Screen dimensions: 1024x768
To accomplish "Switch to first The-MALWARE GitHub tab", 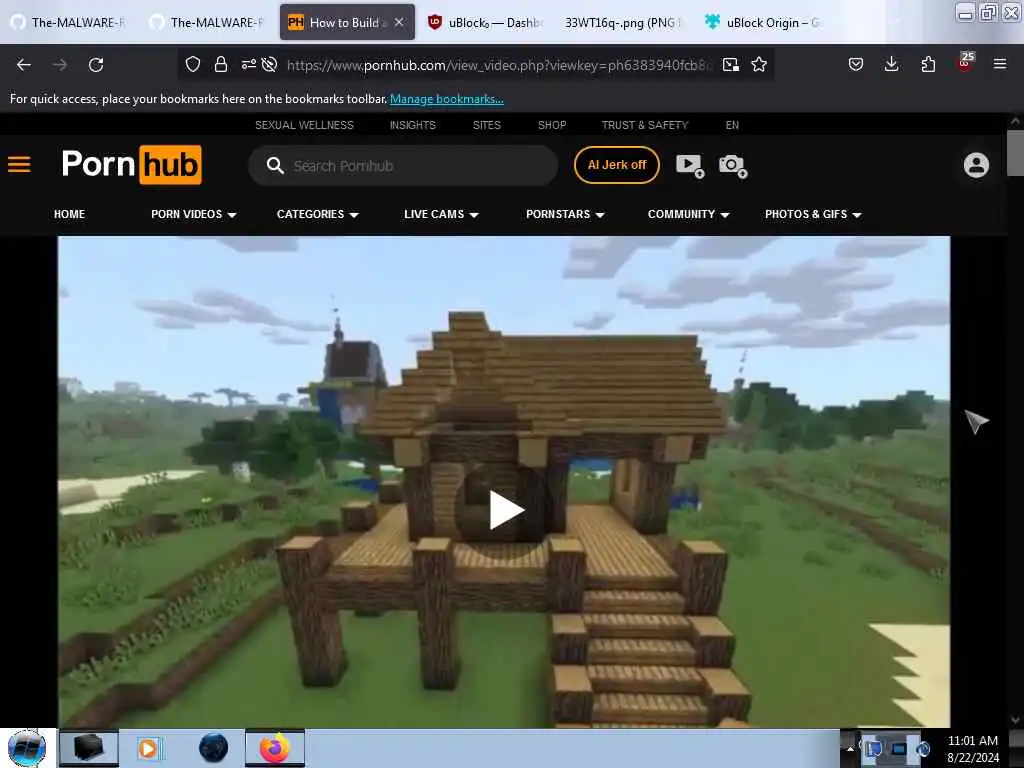I will click(x=70, y=22).
